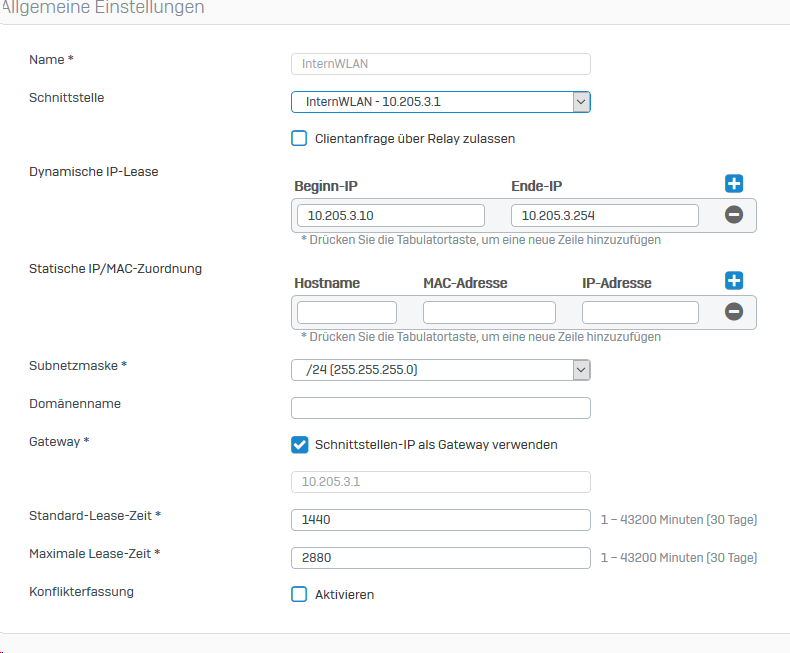The width and height of the screenshot is (790, 653).
Task: Uncheck Schnittstellen-IP als Gateway verwenden
Action: point(299,444)
